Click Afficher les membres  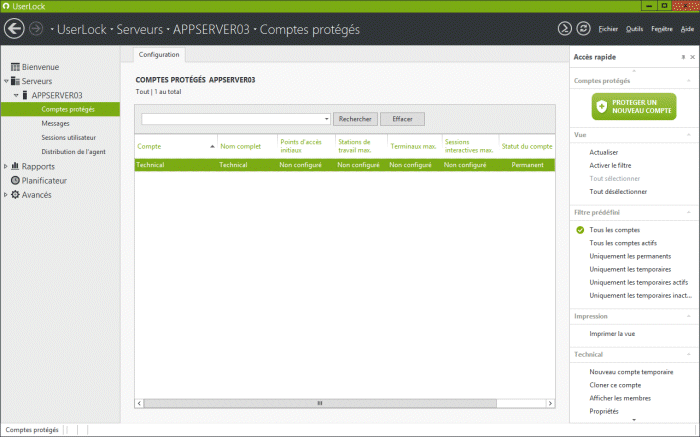[x=620, y=398]
